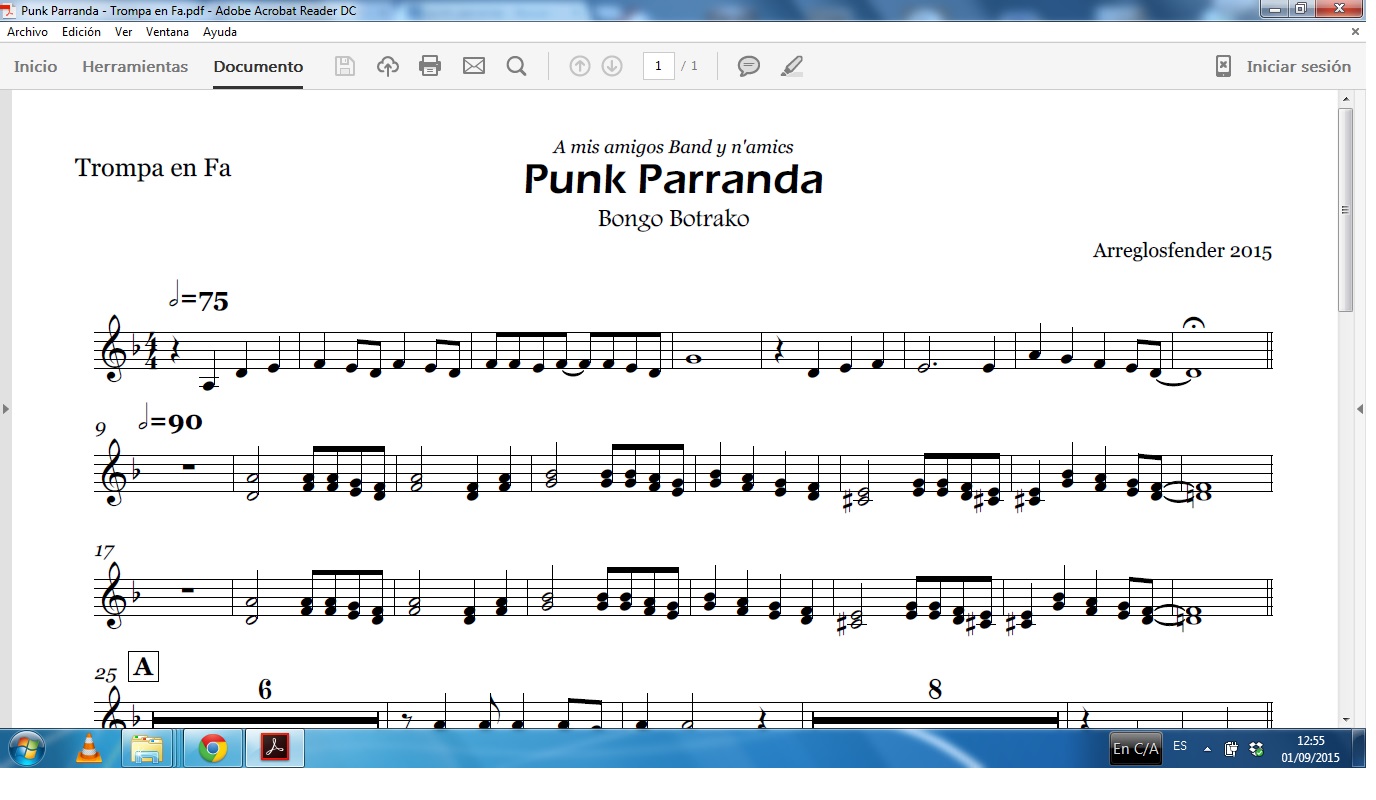The height and width of the screenshot is (800, 1376).
Task: Select the highlighter pen tool
Action: point(792,67)
